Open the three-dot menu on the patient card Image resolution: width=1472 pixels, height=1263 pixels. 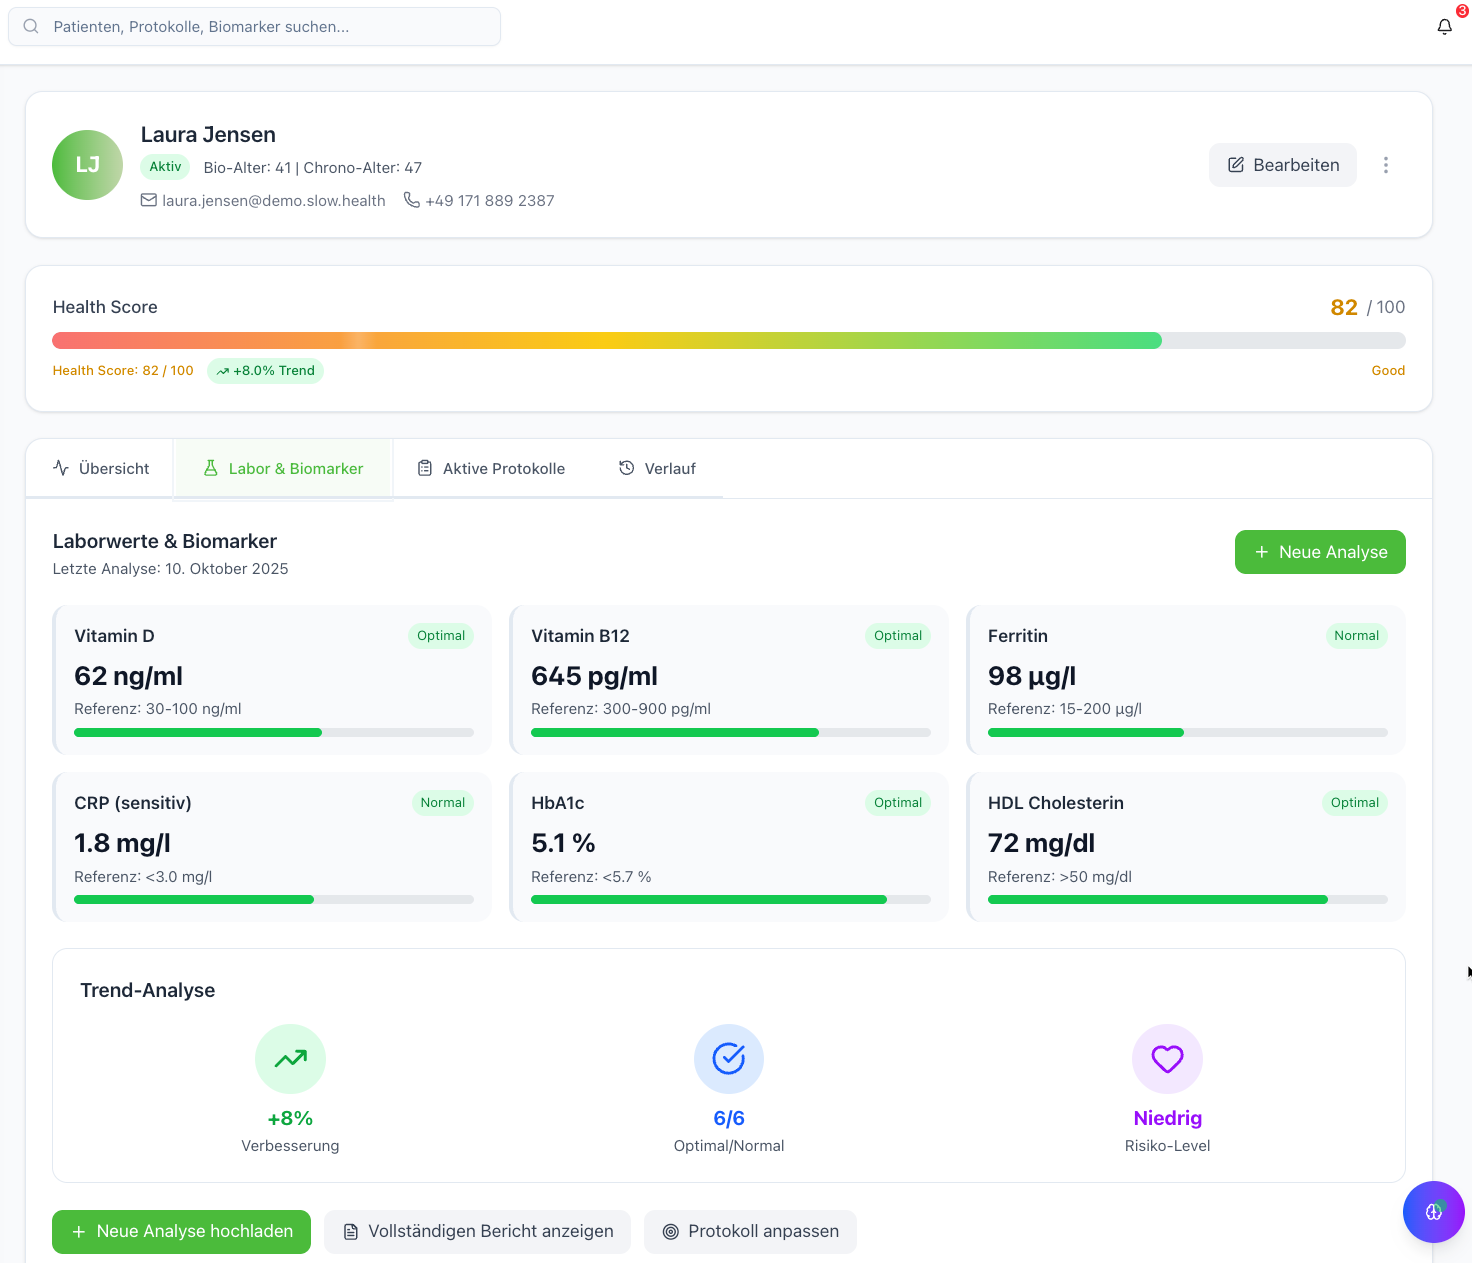pos(1386,165)
